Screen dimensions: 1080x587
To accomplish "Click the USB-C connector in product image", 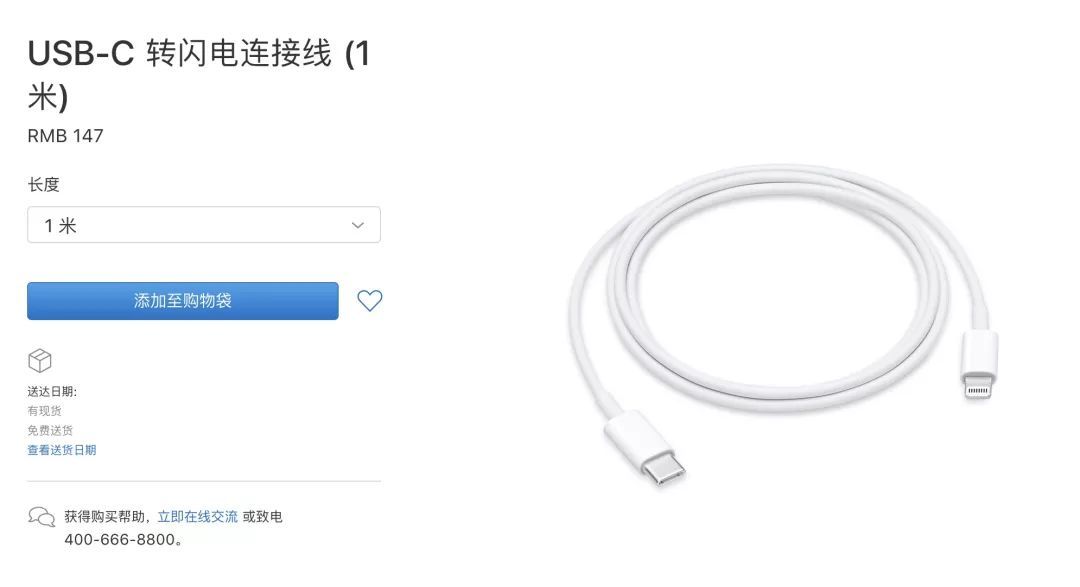I will click(646, 448).
